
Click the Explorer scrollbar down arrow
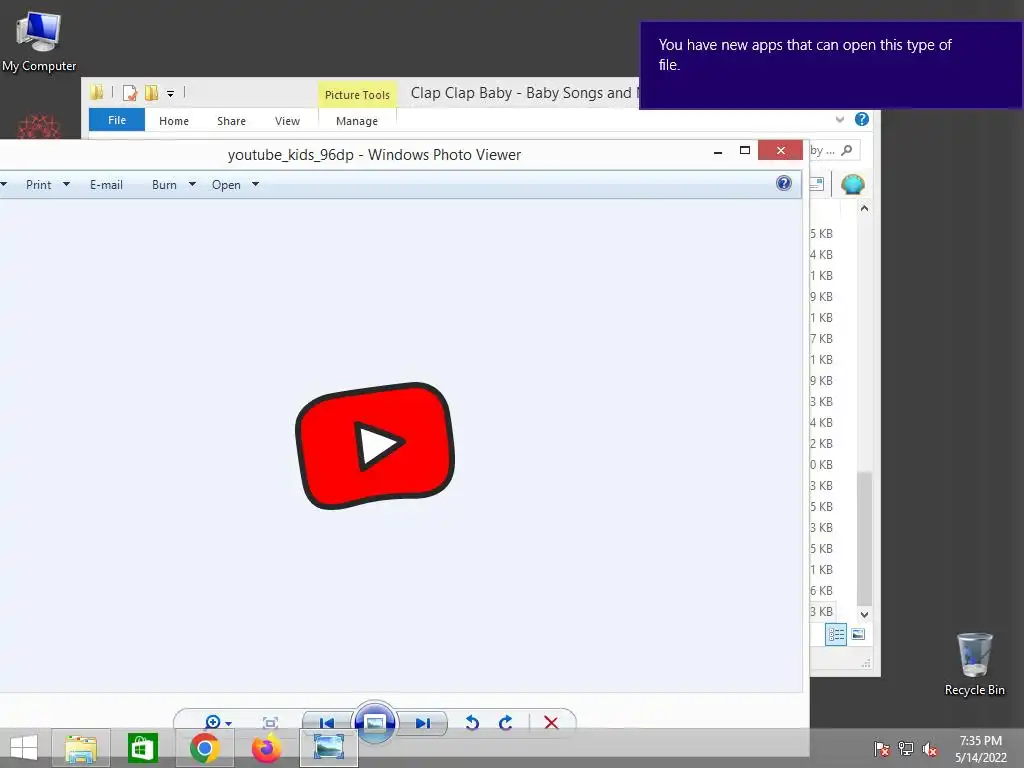[864, 615]
